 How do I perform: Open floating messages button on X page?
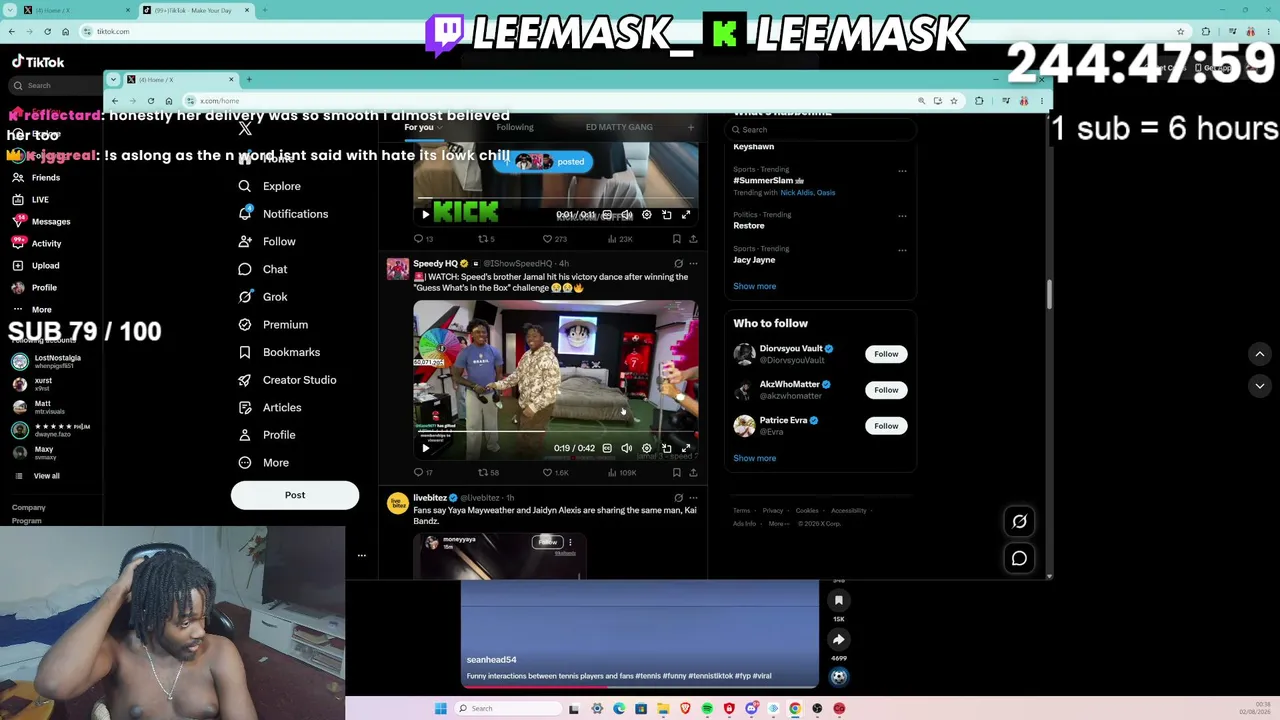tap(1019, 558)
